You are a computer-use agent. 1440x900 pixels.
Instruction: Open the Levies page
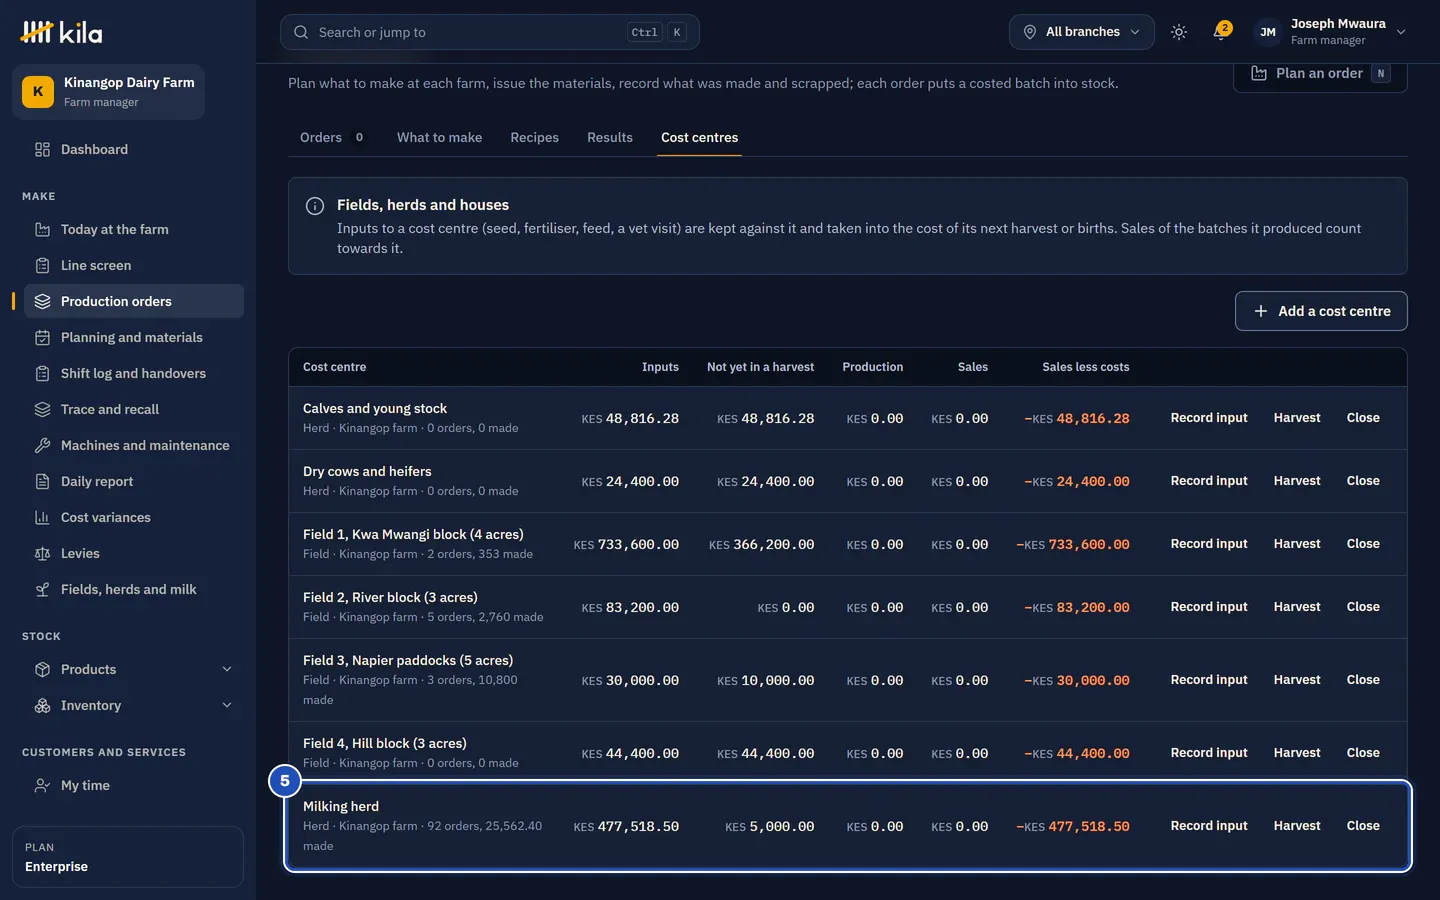click(x=128, y=553)
